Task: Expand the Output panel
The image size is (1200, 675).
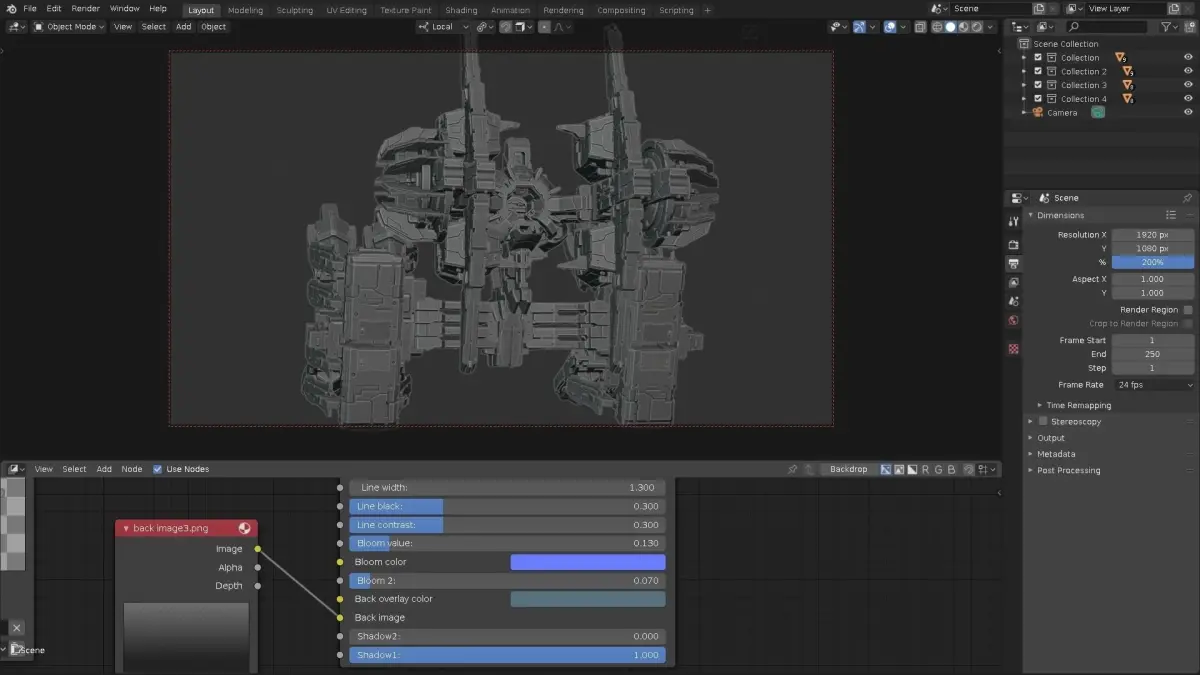Action: click(x=1050, y=438)
